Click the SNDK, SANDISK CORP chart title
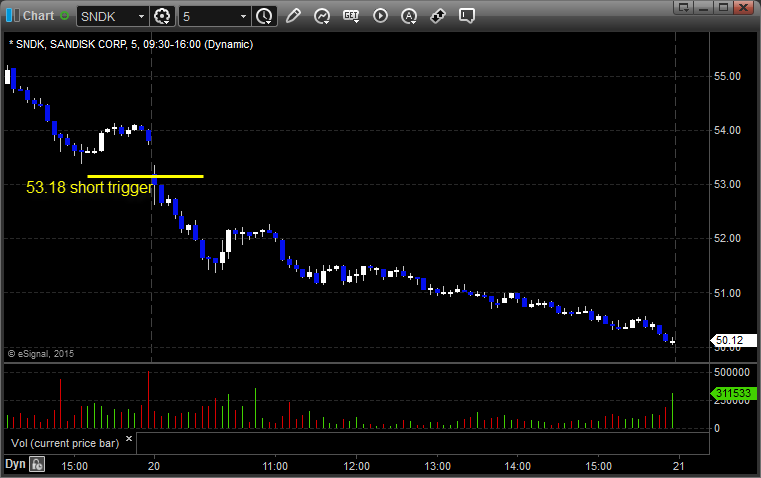 click(131, 44)
